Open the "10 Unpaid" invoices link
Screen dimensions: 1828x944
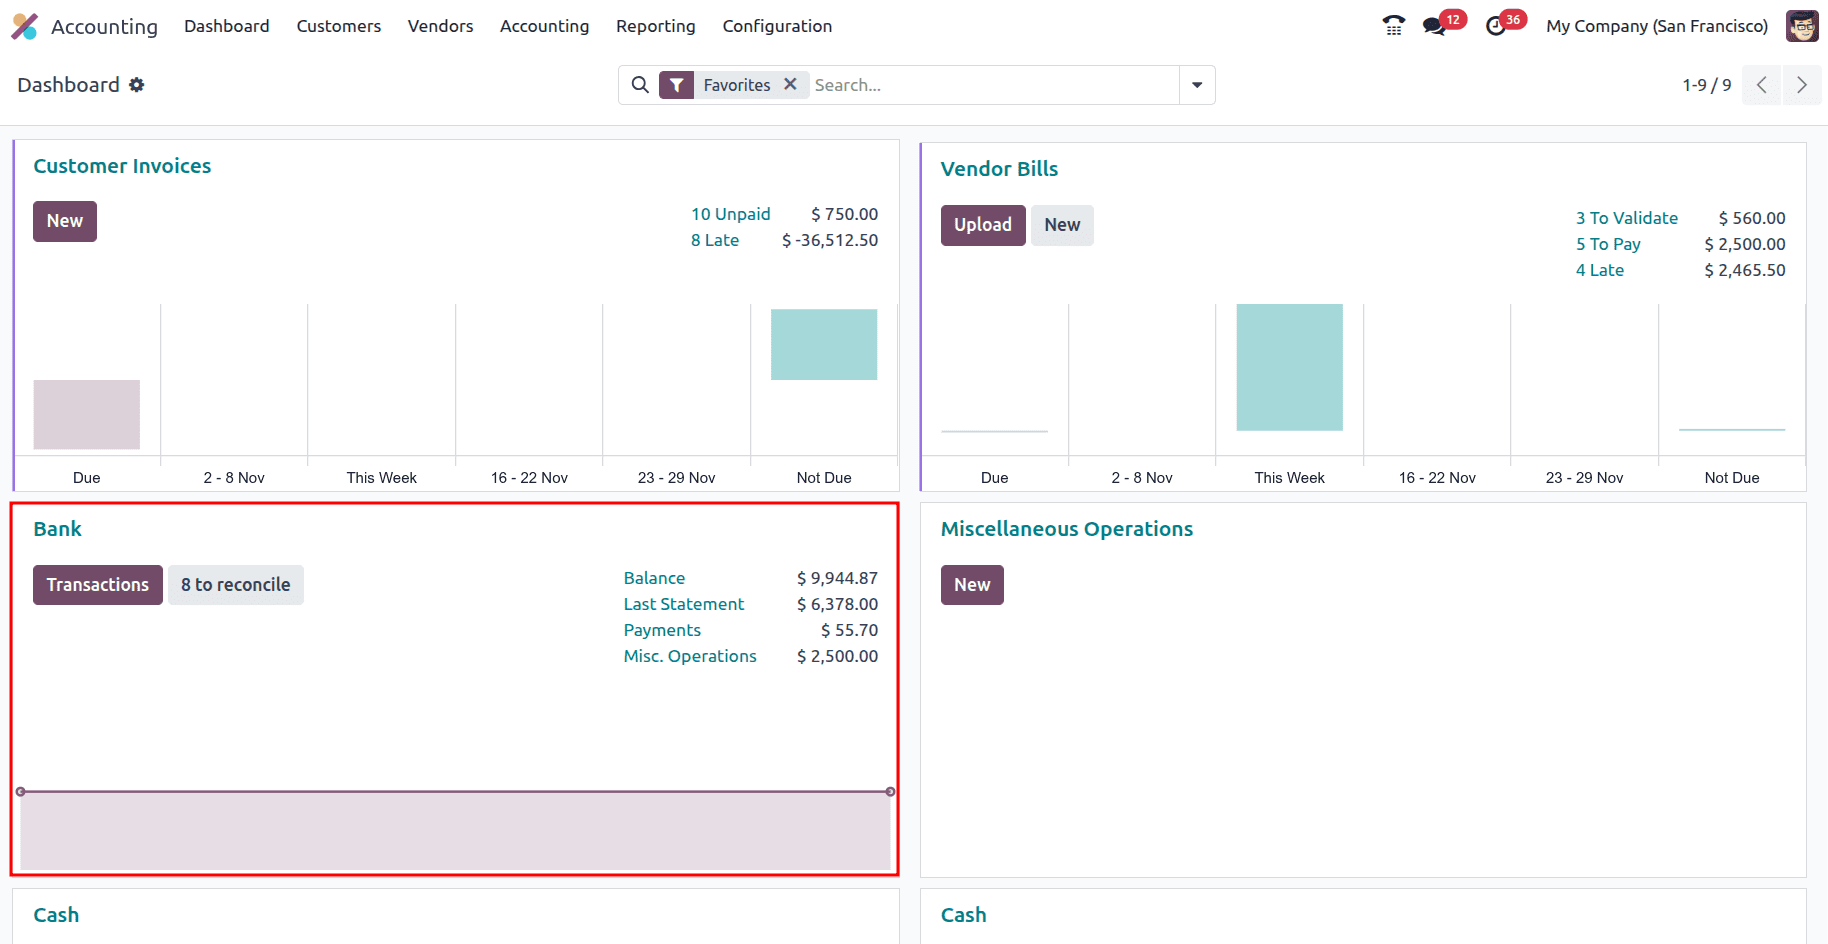point(730,214)
